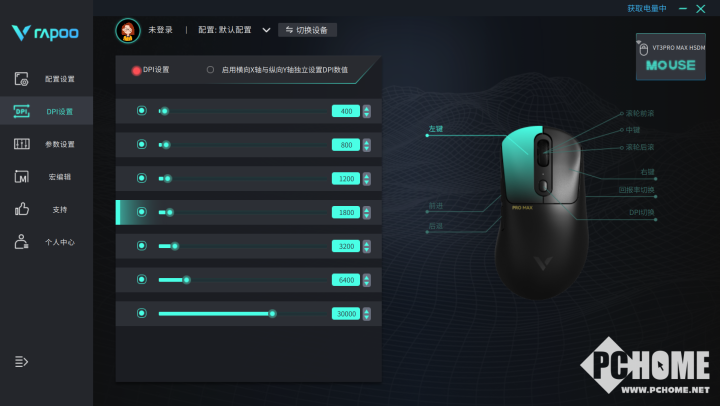
Task: Open the 宏编辑 macro editor icon
Action: tap(22, 176)
